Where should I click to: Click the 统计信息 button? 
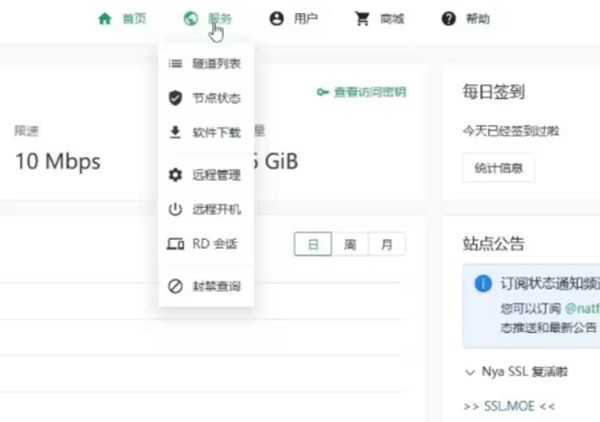498,169
